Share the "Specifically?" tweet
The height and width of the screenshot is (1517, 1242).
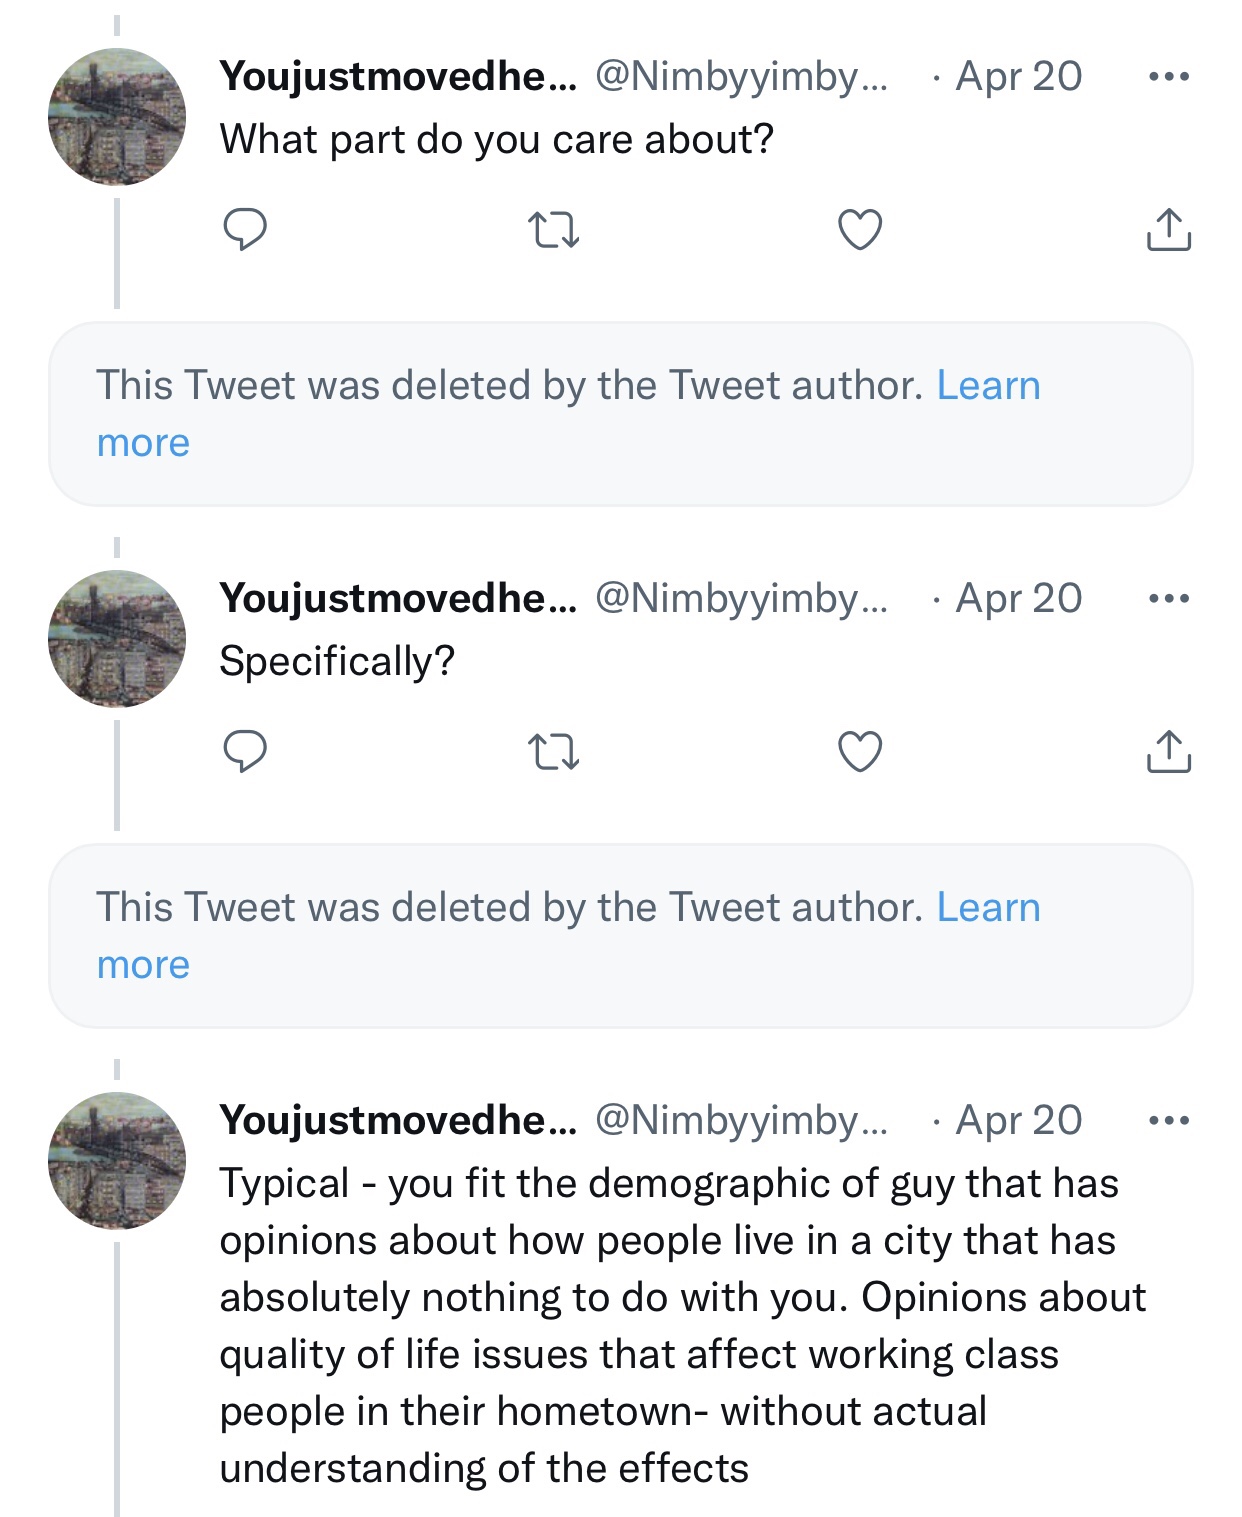click(1168, 752)
